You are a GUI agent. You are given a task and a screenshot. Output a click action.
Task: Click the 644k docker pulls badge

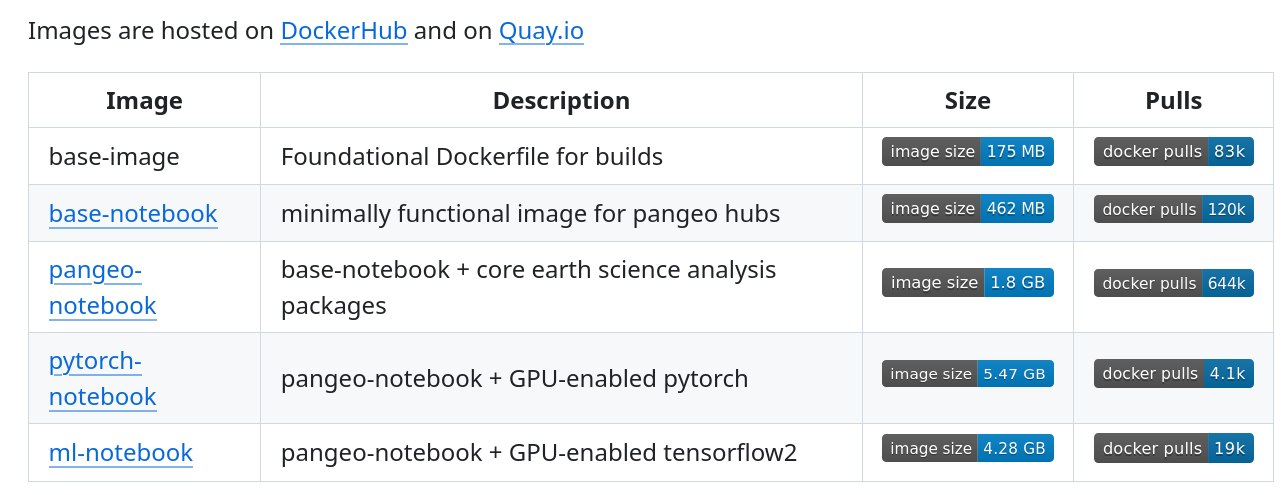point(1173,283)
